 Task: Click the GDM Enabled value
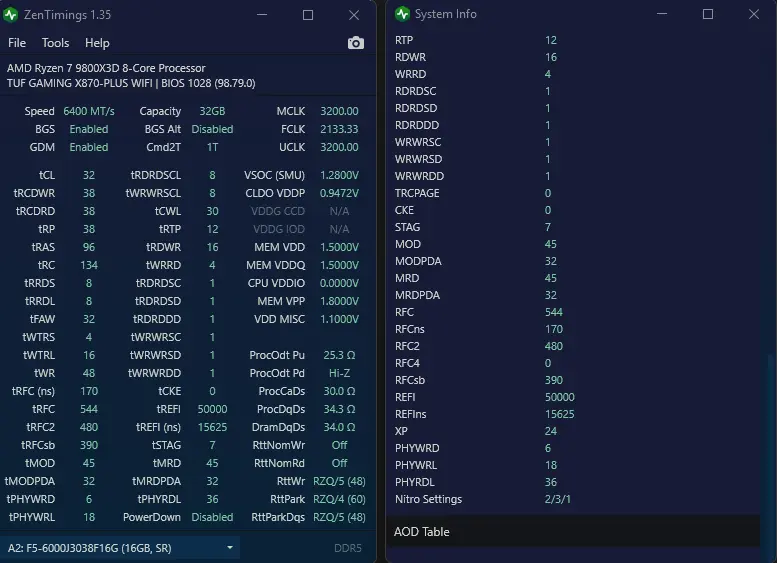click(x=89, y=147)
